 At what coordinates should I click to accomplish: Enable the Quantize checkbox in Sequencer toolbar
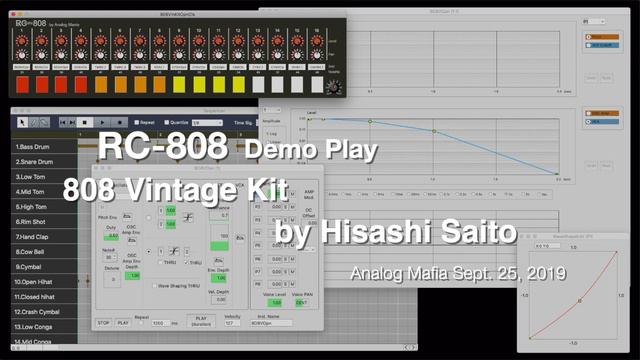pos(167,122)
